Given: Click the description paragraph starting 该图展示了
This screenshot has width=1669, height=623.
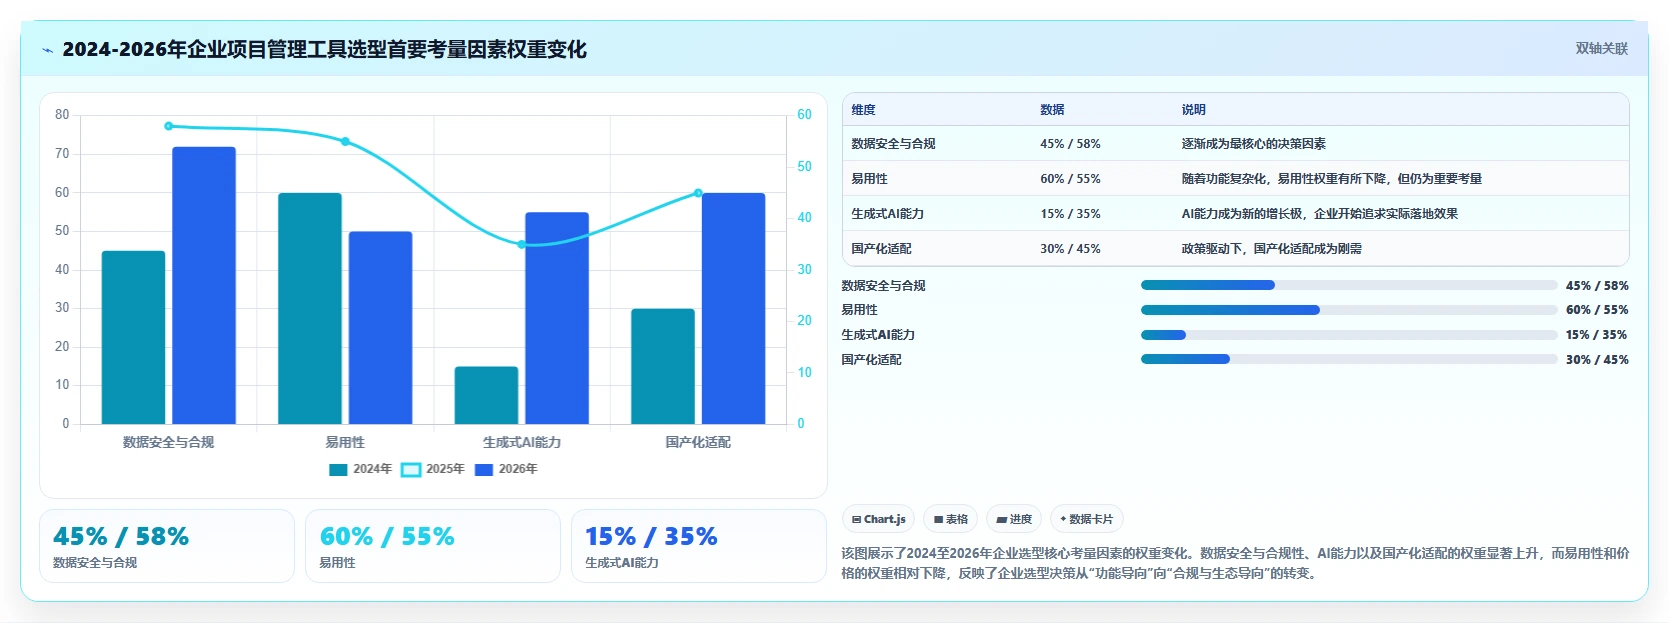Looking at the screenshot, I should [x=1235, y=563].
